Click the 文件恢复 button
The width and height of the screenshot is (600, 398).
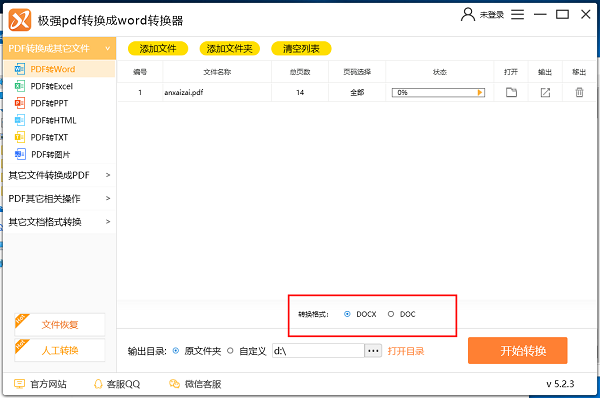[60, 325]
